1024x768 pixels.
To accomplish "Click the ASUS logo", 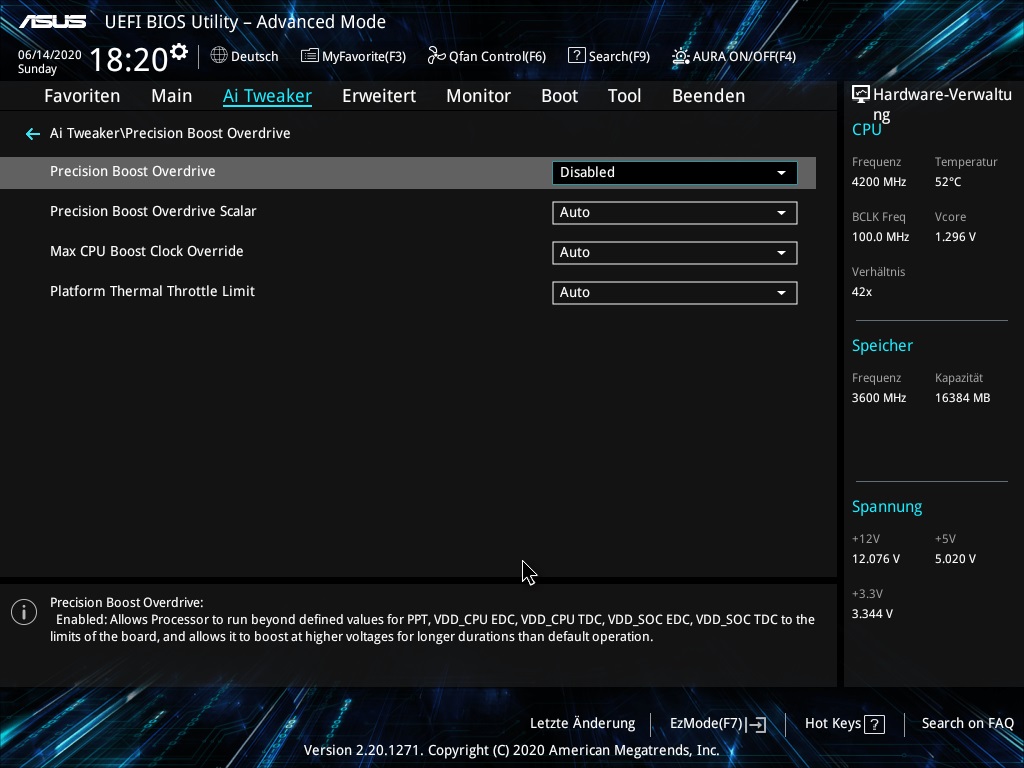I will tap(52, 22).
